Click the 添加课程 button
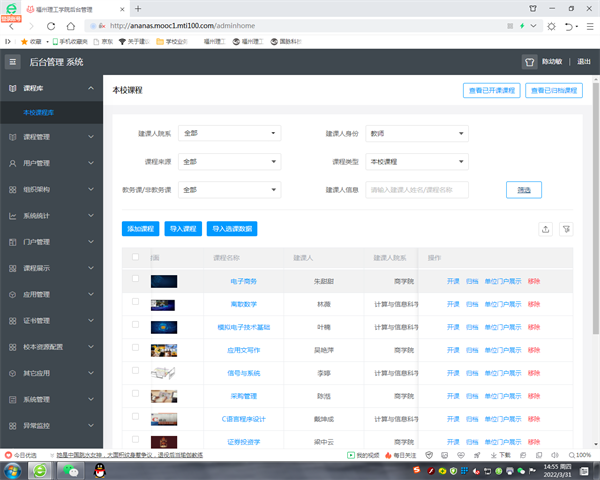 click(x=141, y=229)
